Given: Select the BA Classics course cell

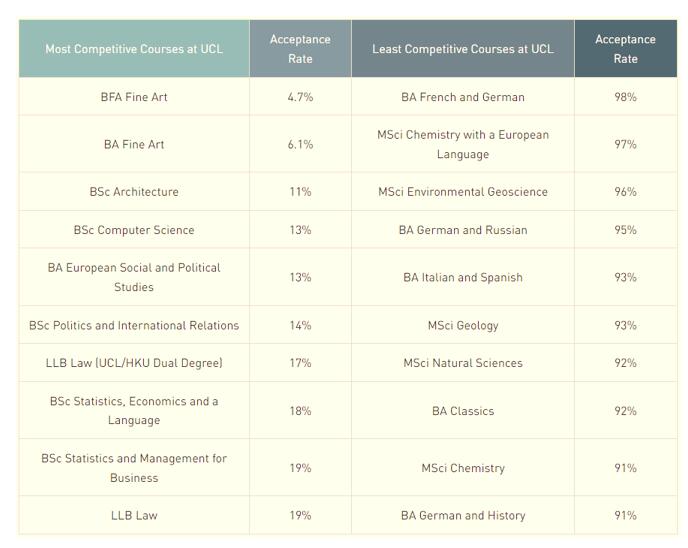Looking at the screenshot, I should point(462,411).
